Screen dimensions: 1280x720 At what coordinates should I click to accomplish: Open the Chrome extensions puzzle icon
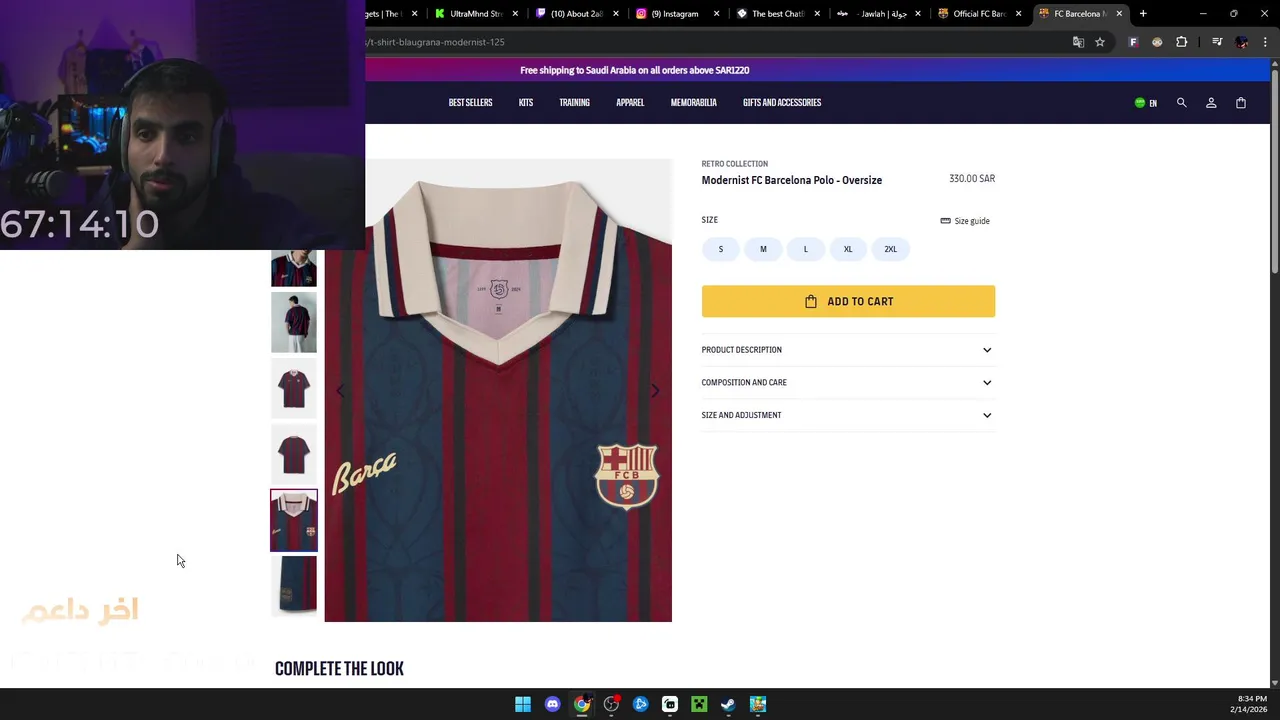pos(1182,42)
